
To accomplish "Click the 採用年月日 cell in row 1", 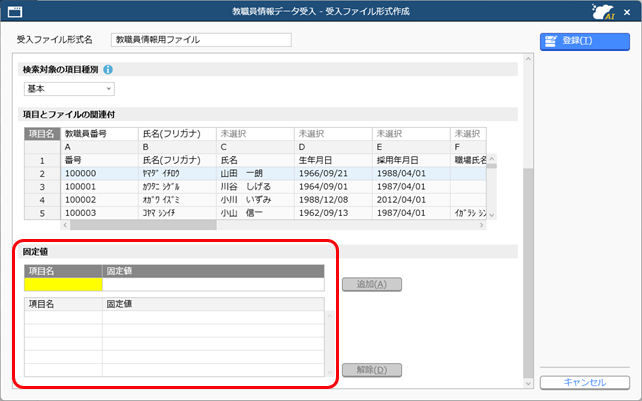I will tap(411, 160).
